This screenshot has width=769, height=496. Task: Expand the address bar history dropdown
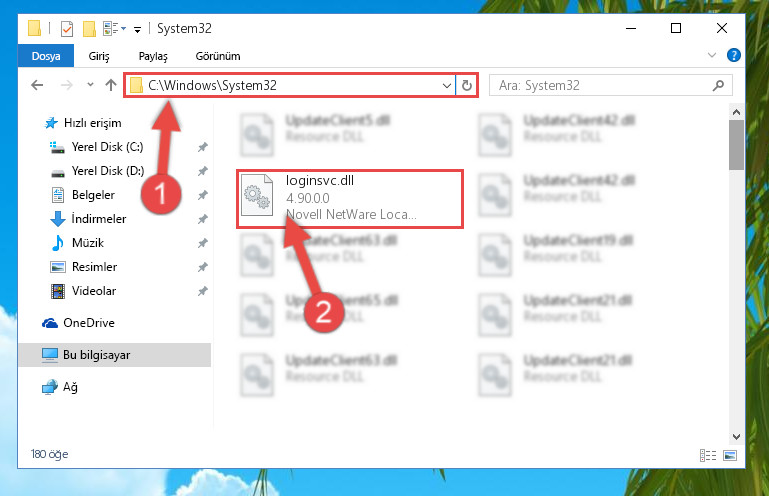pos(446,86)
